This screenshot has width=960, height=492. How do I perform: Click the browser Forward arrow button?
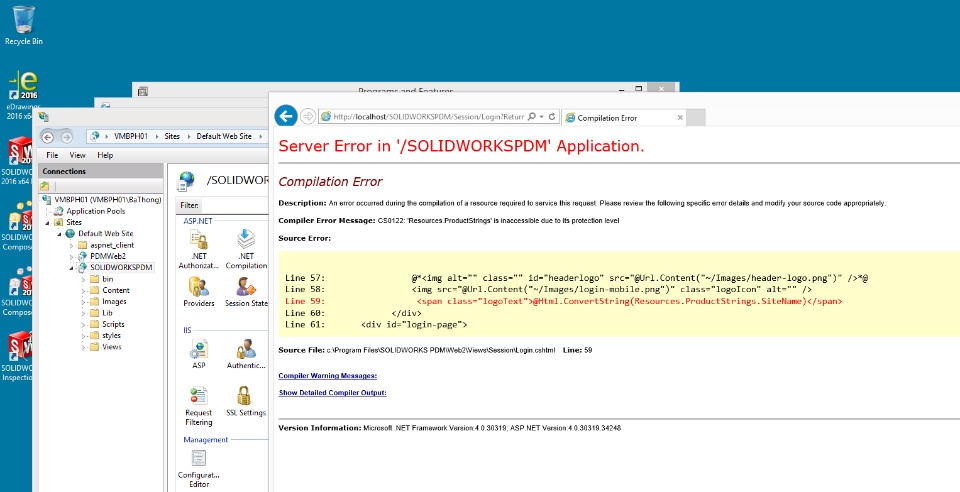pos(308,116)
